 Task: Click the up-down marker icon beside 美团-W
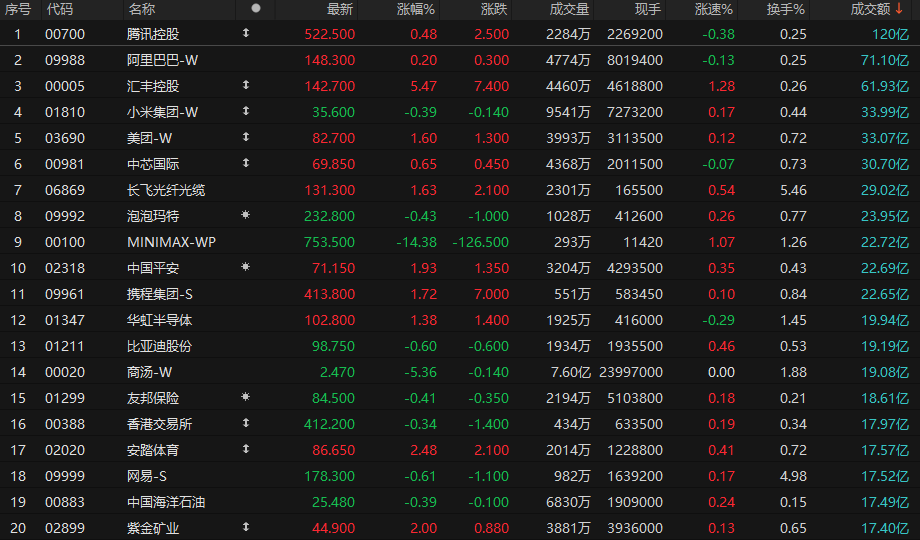click(246, 137)
